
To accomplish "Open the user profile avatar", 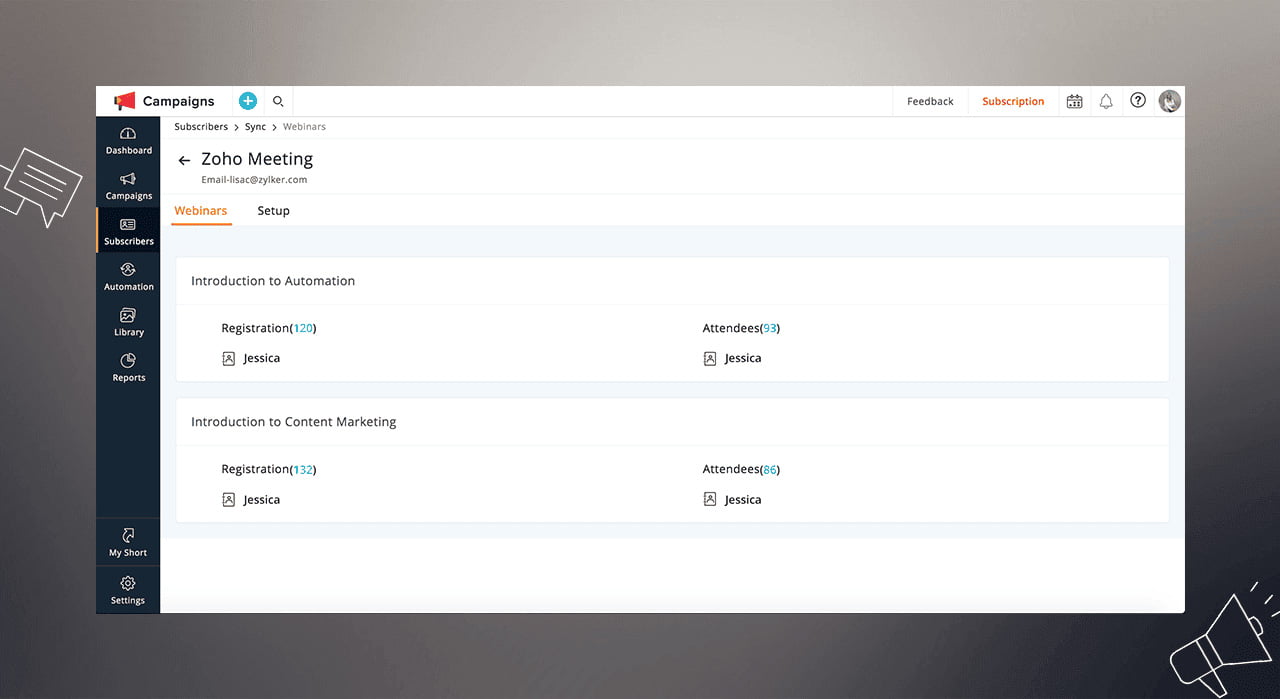I will tap(1170, 101).
